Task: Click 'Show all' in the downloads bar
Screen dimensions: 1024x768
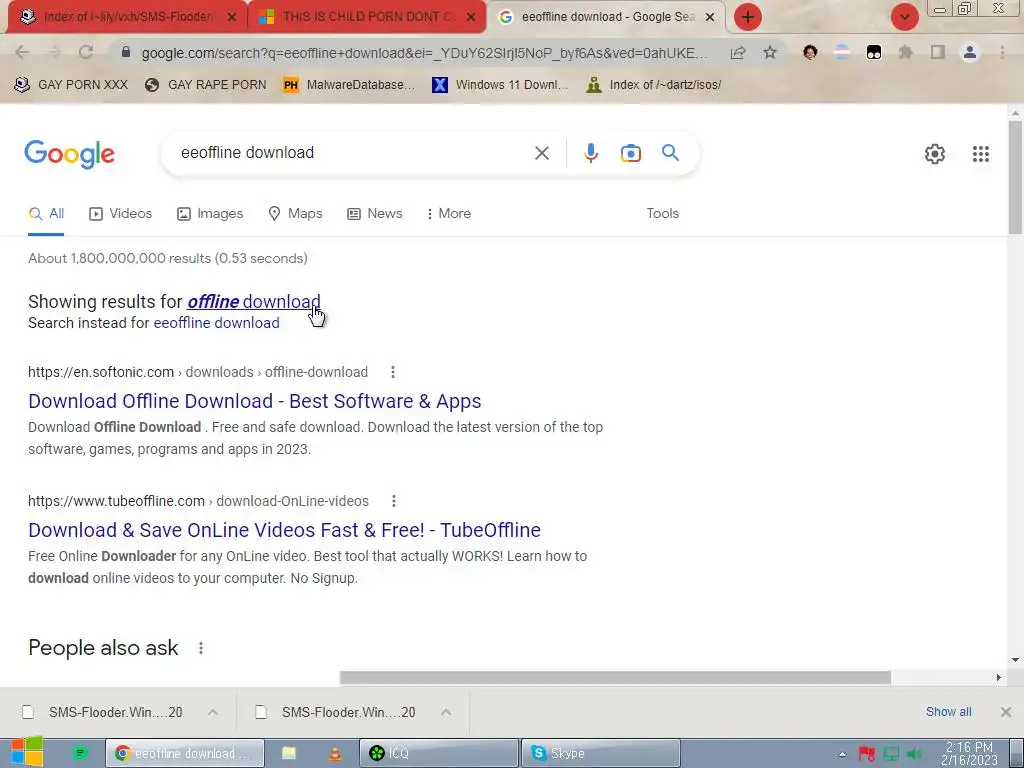Action: [948, 712]
